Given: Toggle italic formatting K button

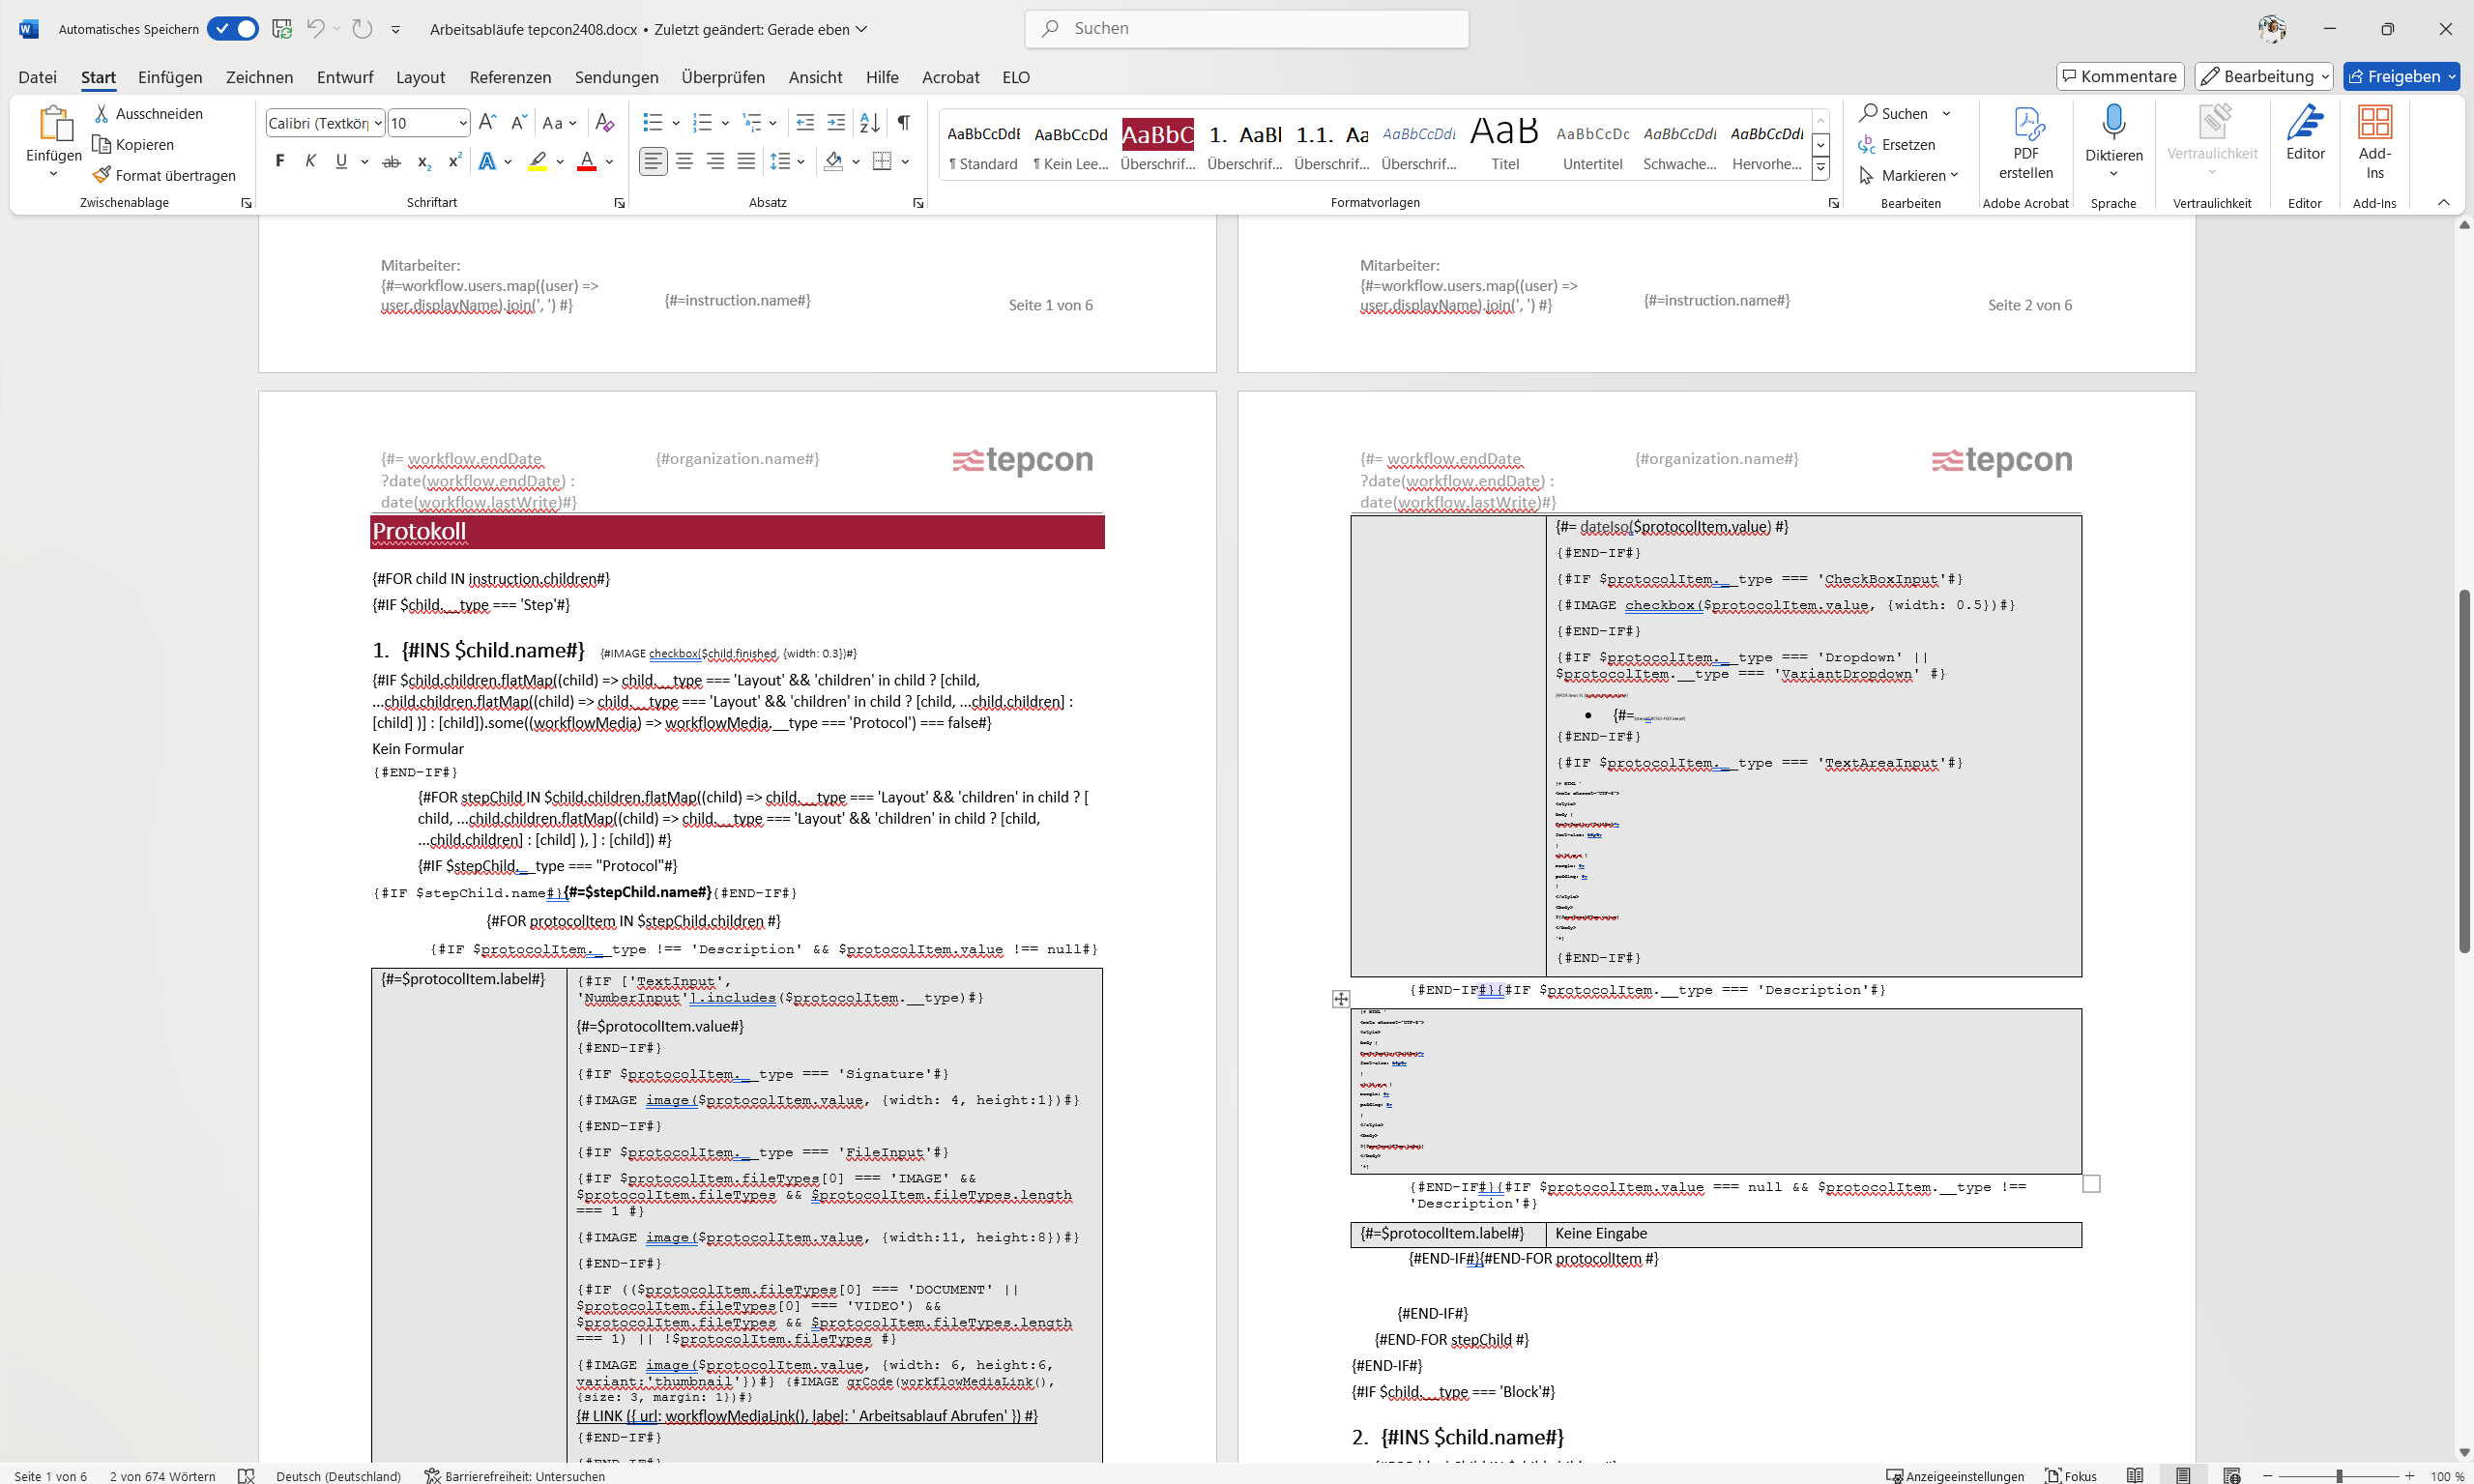Looking at the screenshot, I should 311,161.
